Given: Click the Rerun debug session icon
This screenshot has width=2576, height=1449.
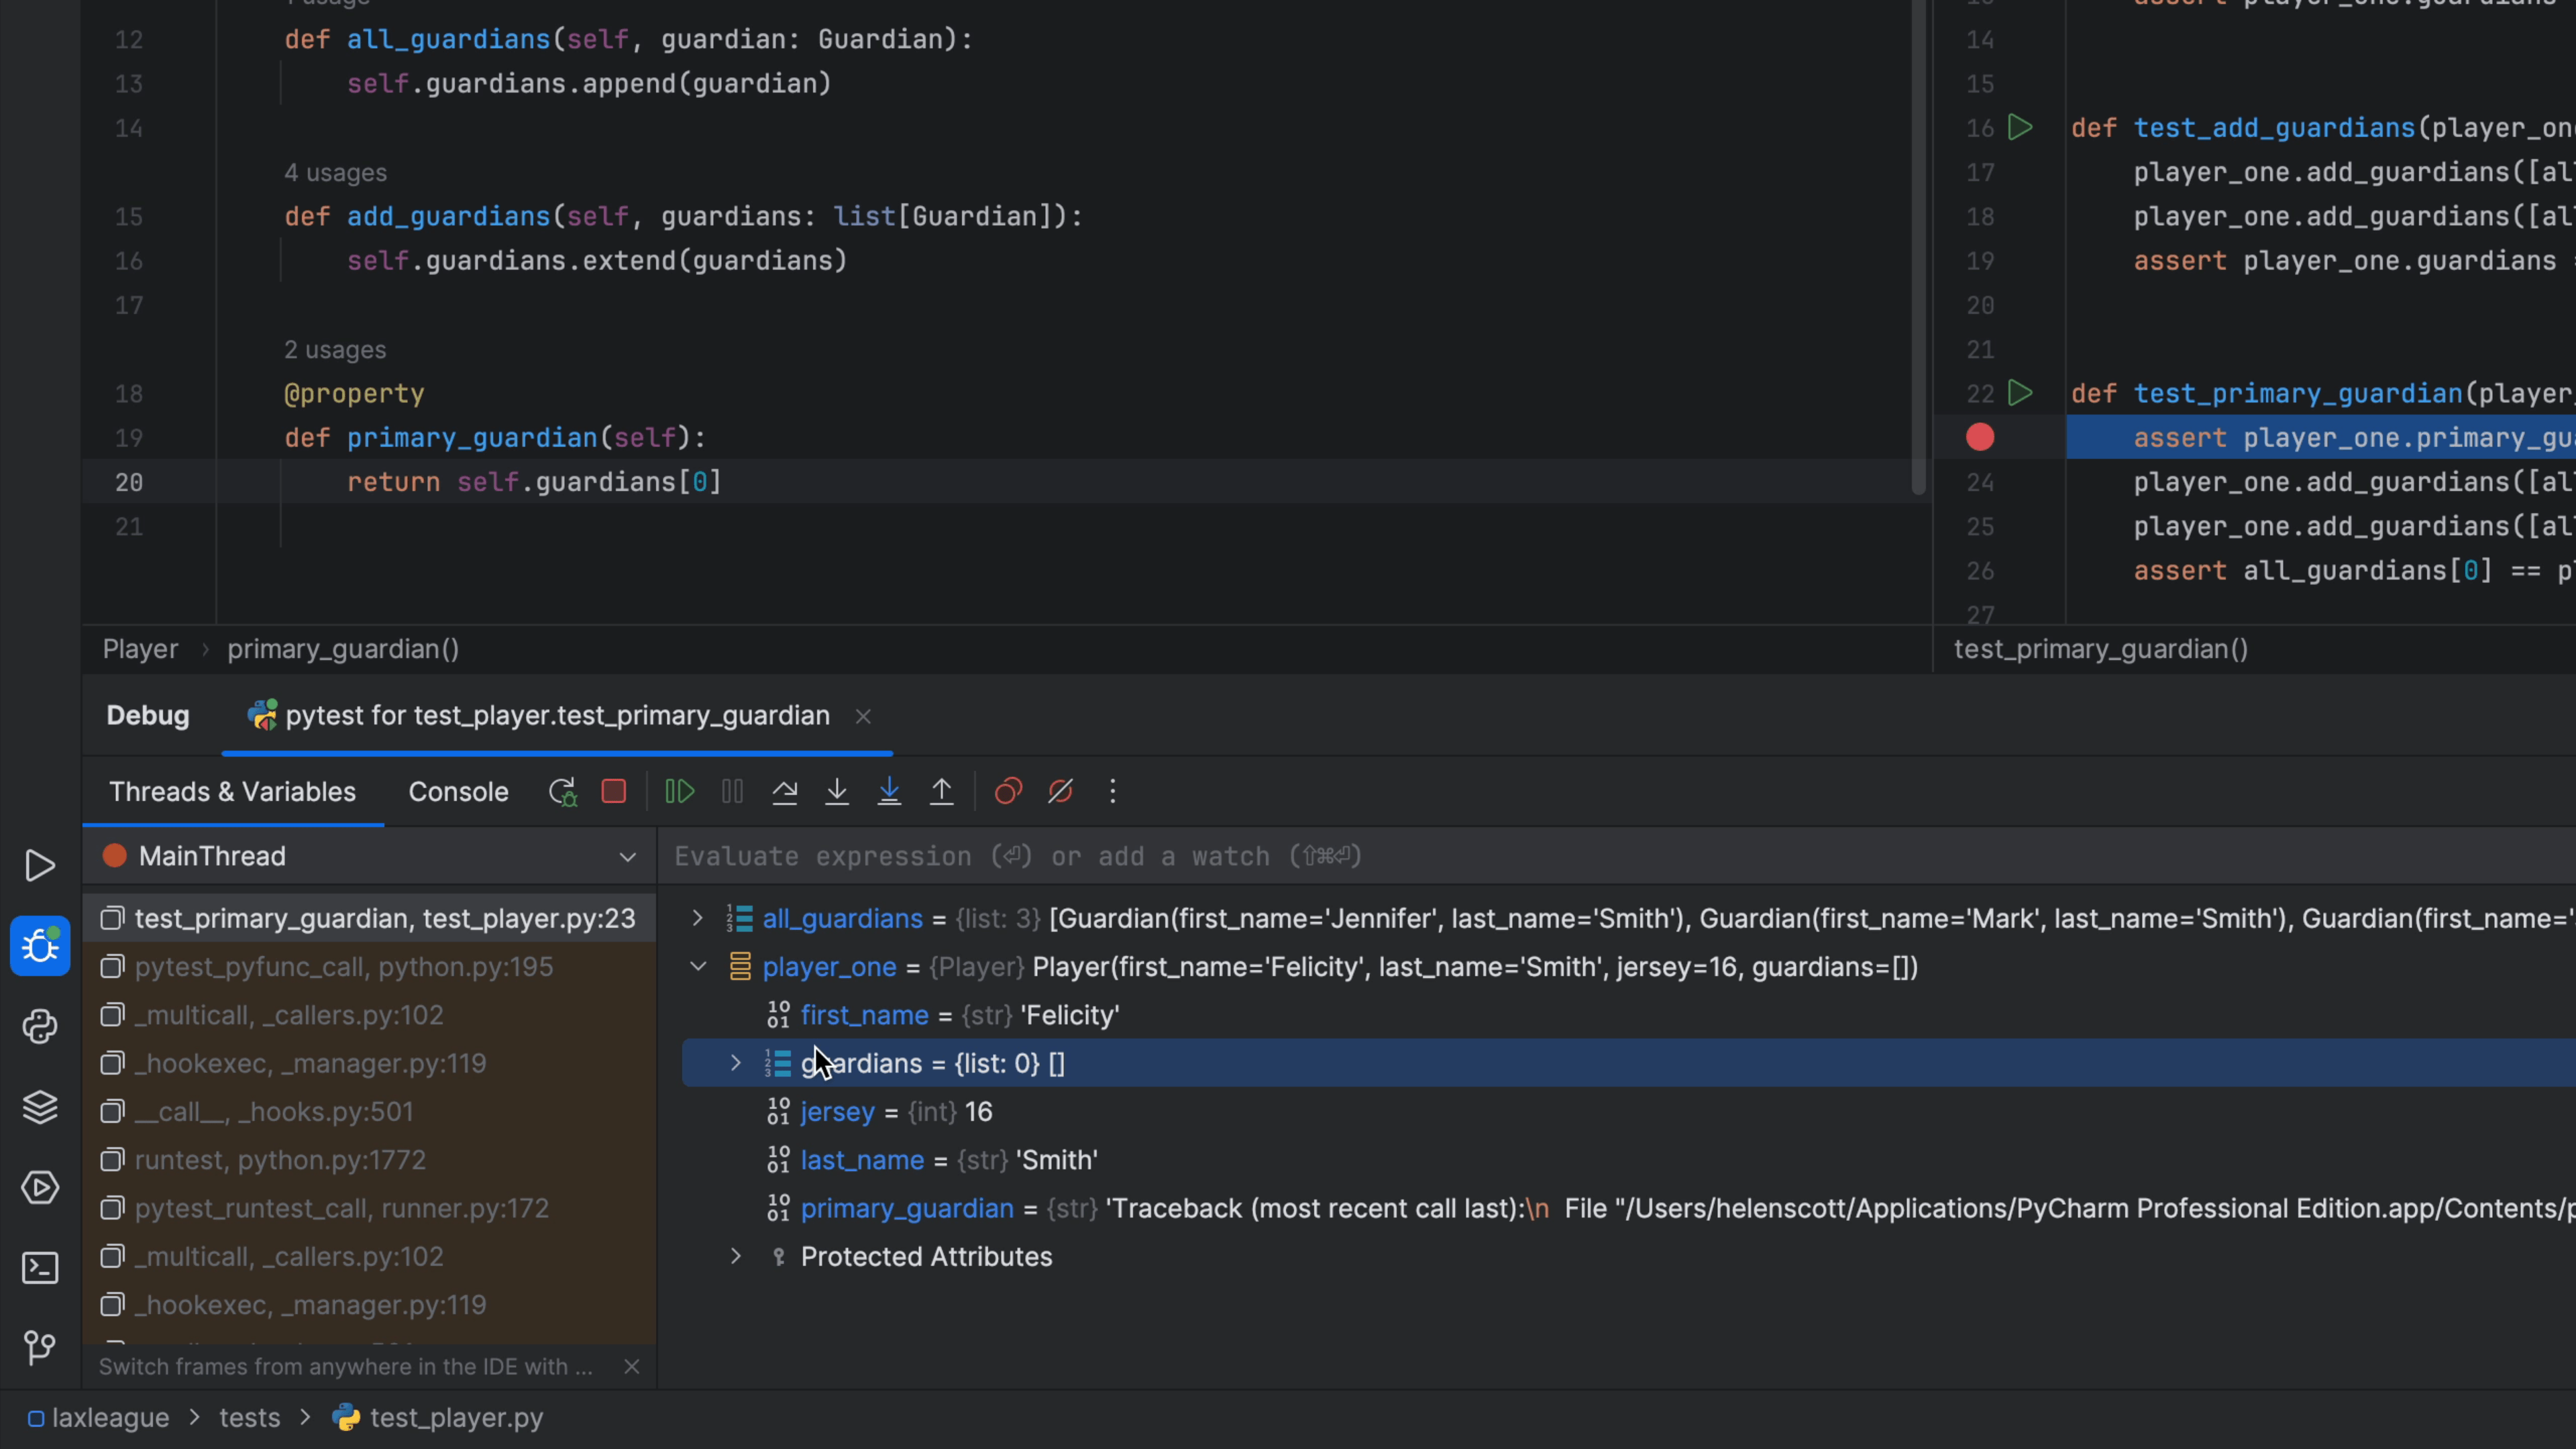Looking at the screenshot, I should (x=562, y=792).
